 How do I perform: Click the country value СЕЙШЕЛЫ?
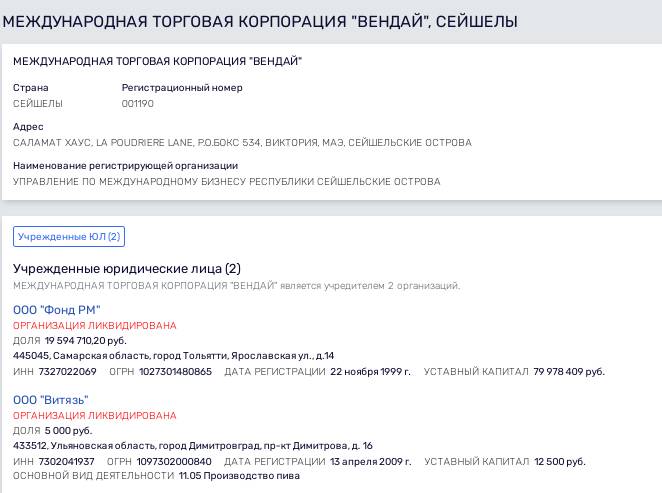pos(38,103)
